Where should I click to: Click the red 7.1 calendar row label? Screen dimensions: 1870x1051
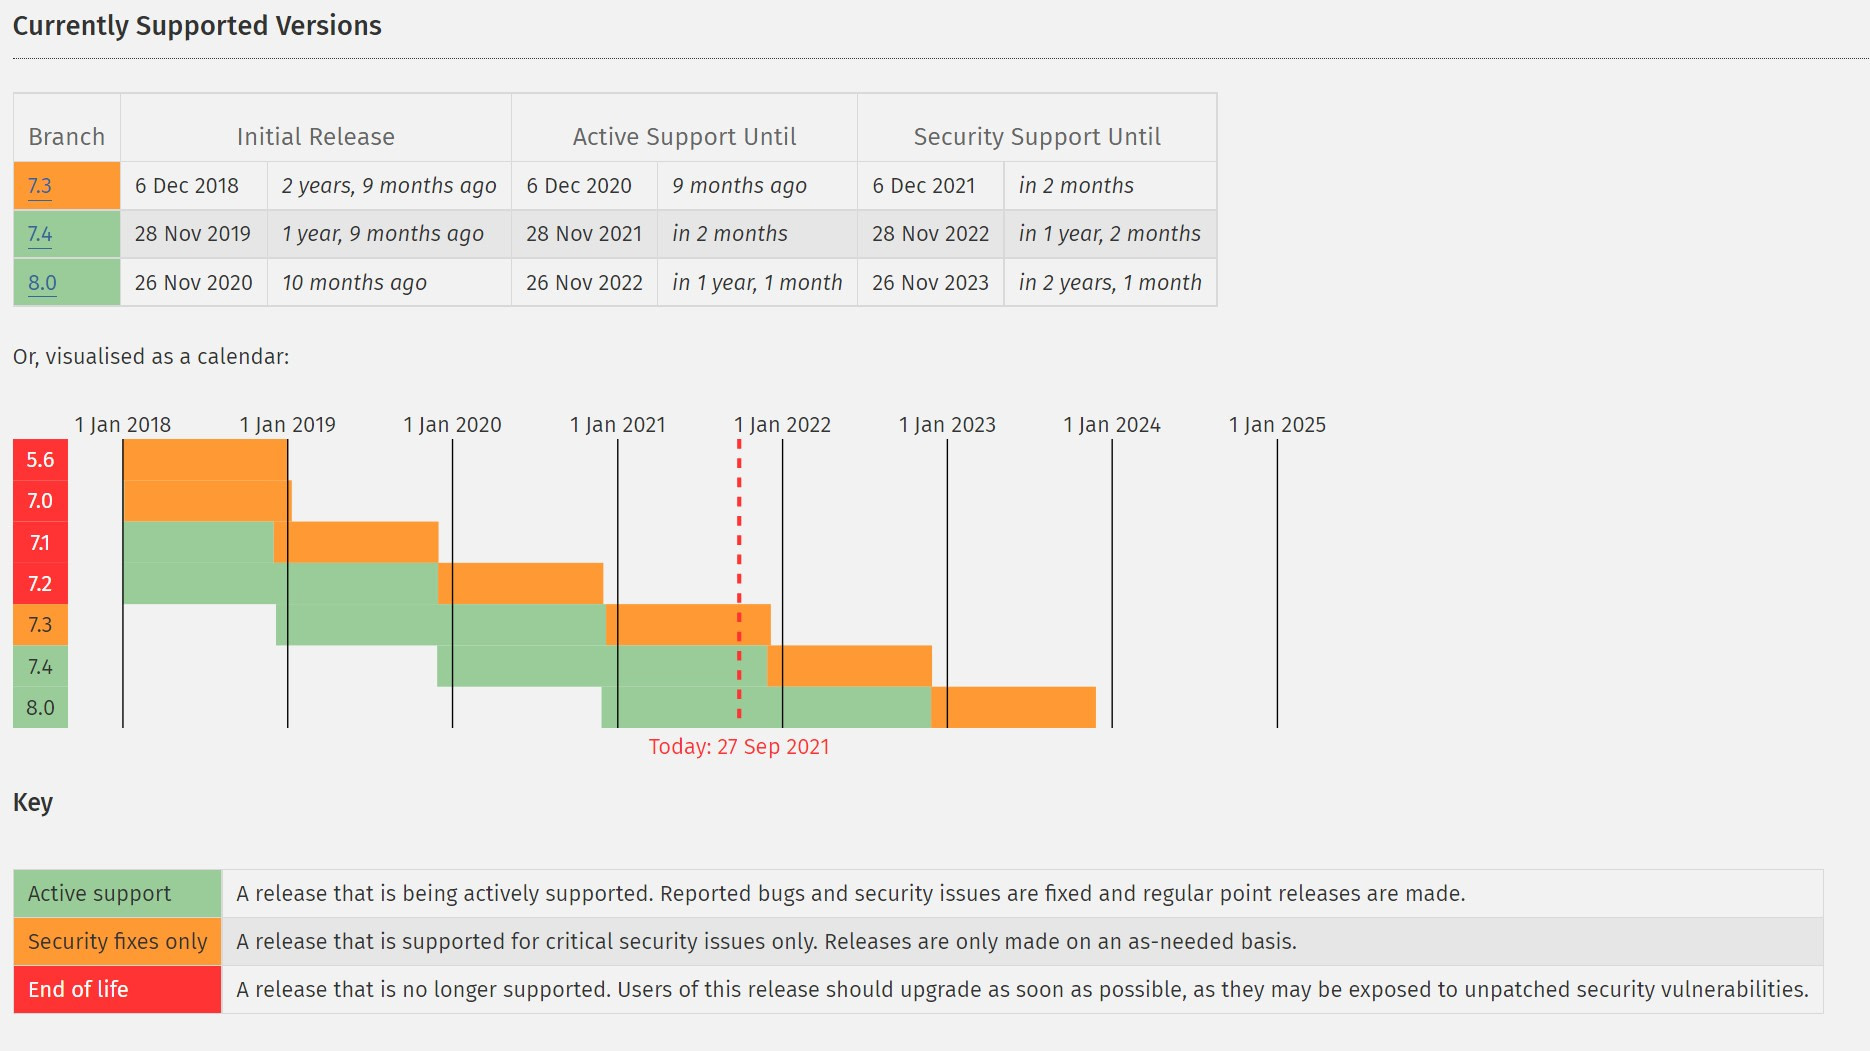click(40, 543)
